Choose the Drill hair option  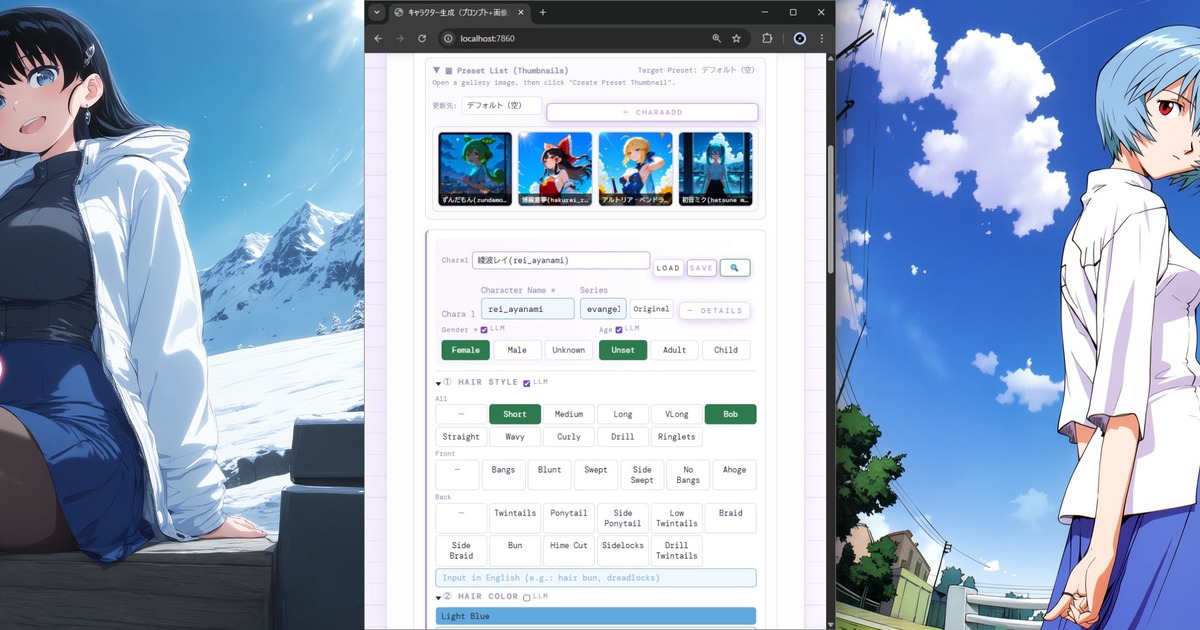tap(623, 437)
